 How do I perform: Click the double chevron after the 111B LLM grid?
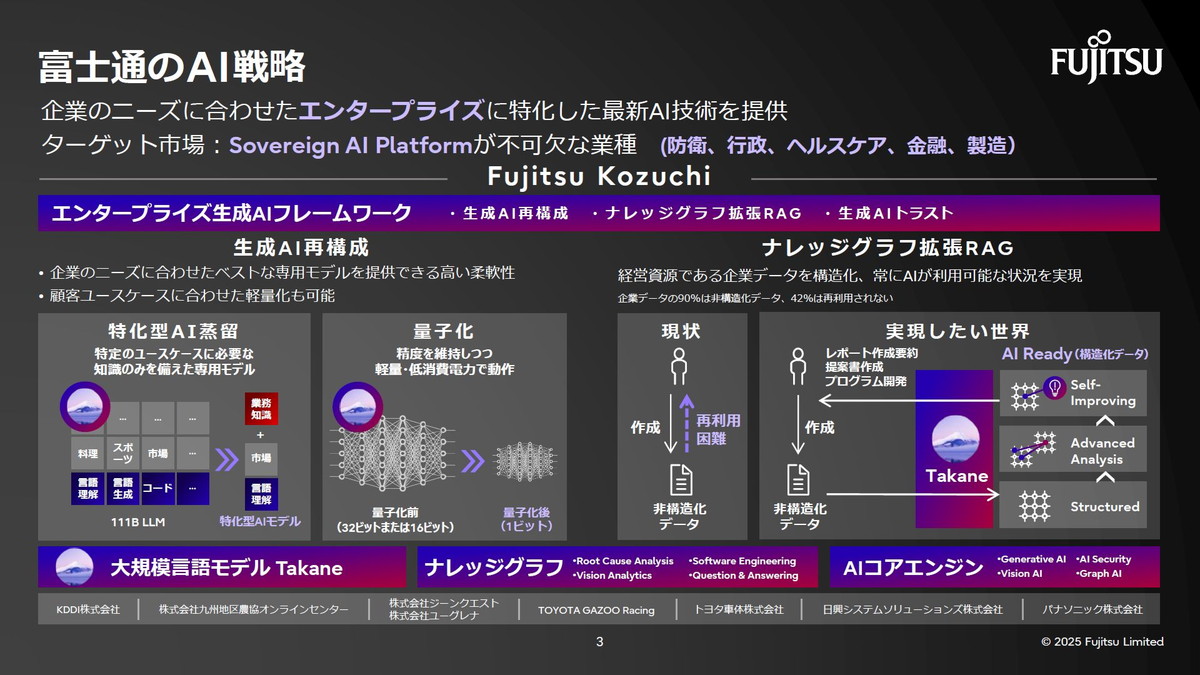(226, 459)
